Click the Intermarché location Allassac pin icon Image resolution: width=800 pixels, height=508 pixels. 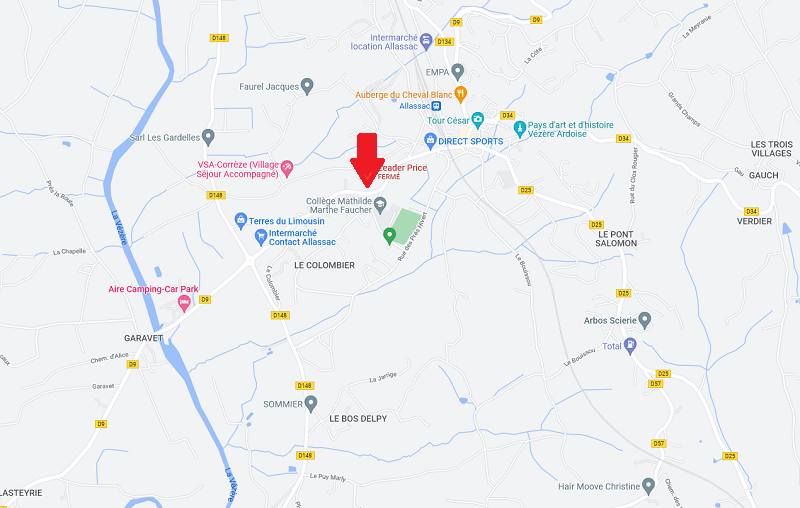pyautogui.click(x=426, y=41)
